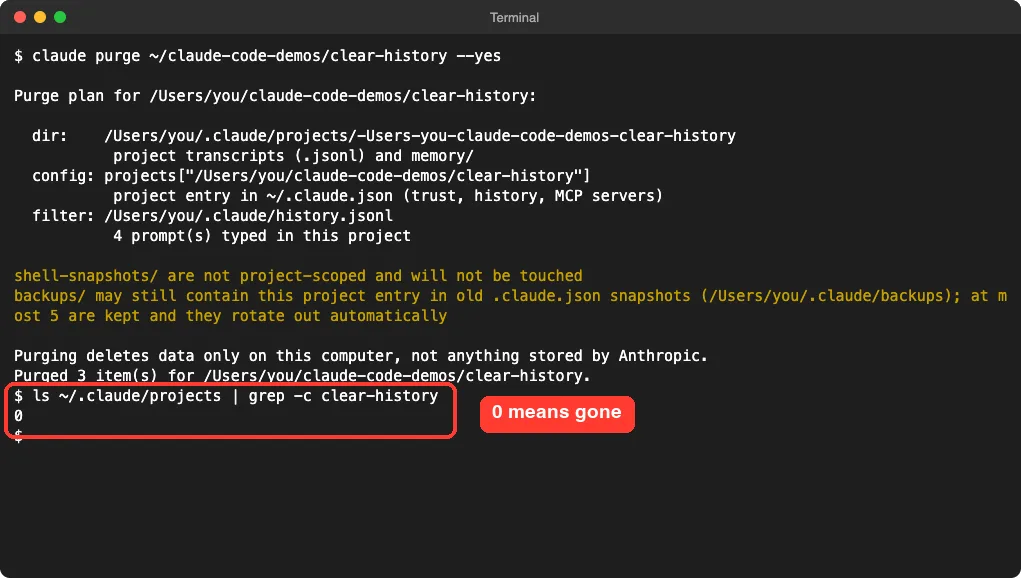This screenshot has width=1021, height=578.
Task: Click yellow 'backups/ may still contain' warning line
Action: point(510,296)
